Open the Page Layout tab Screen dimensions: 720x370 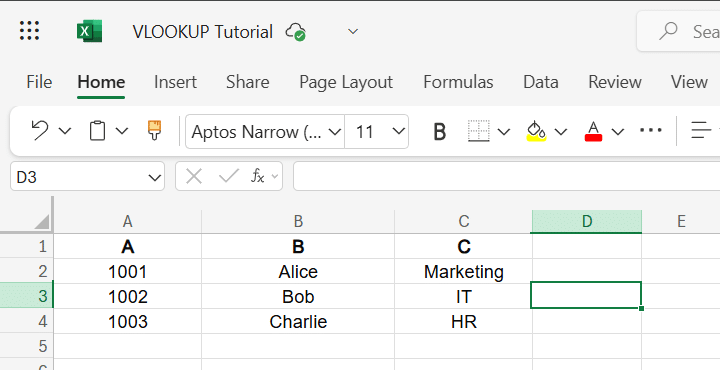(346, 82)
